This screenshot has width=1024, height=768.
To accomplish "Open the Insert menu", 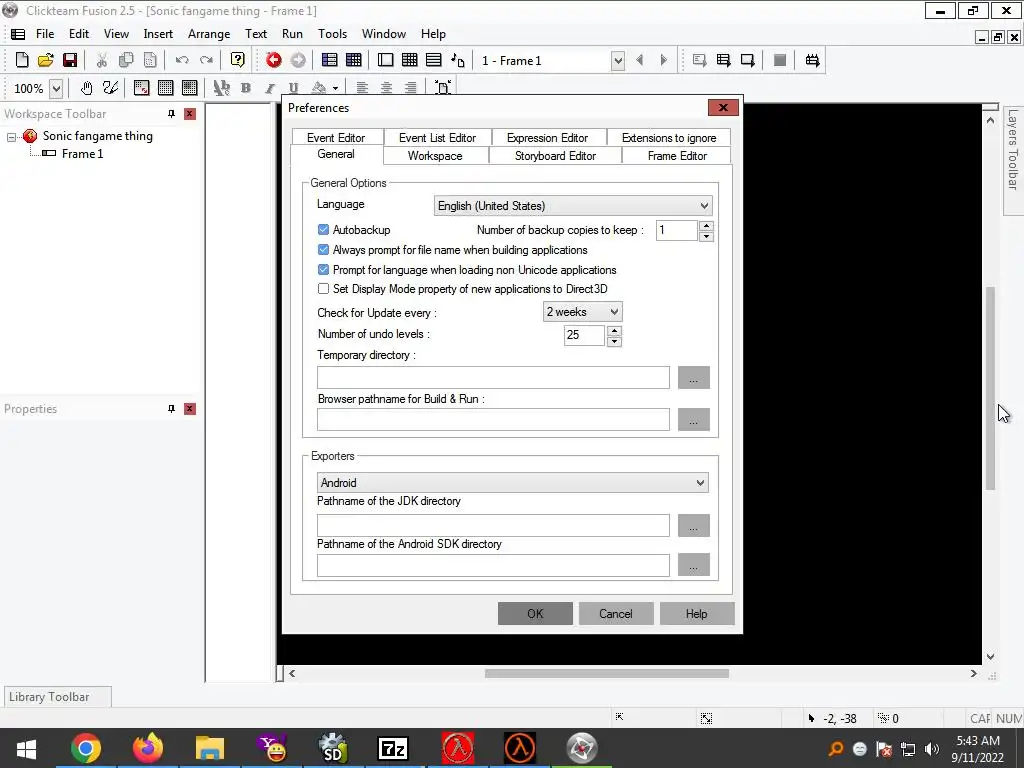I will tap(158, 34).
